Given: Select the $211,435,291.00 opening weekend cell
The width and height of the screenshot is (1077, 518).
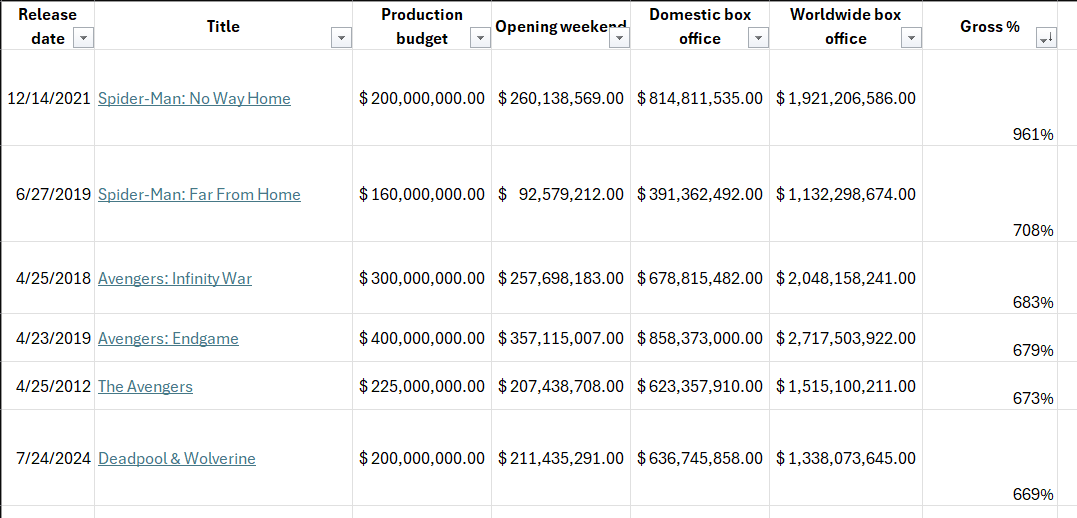Looking at the screenshot, I should (560, 458).
